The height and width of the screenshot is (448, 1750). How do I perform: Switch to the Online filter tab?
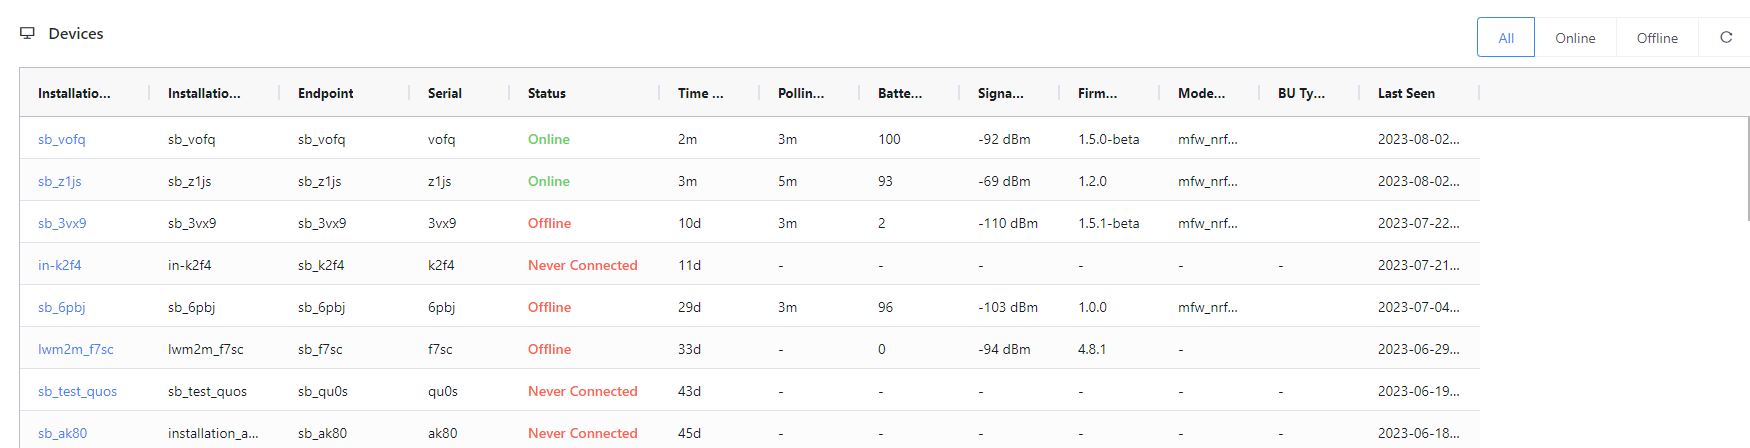pyautogui.click(x=1575, y=38)
